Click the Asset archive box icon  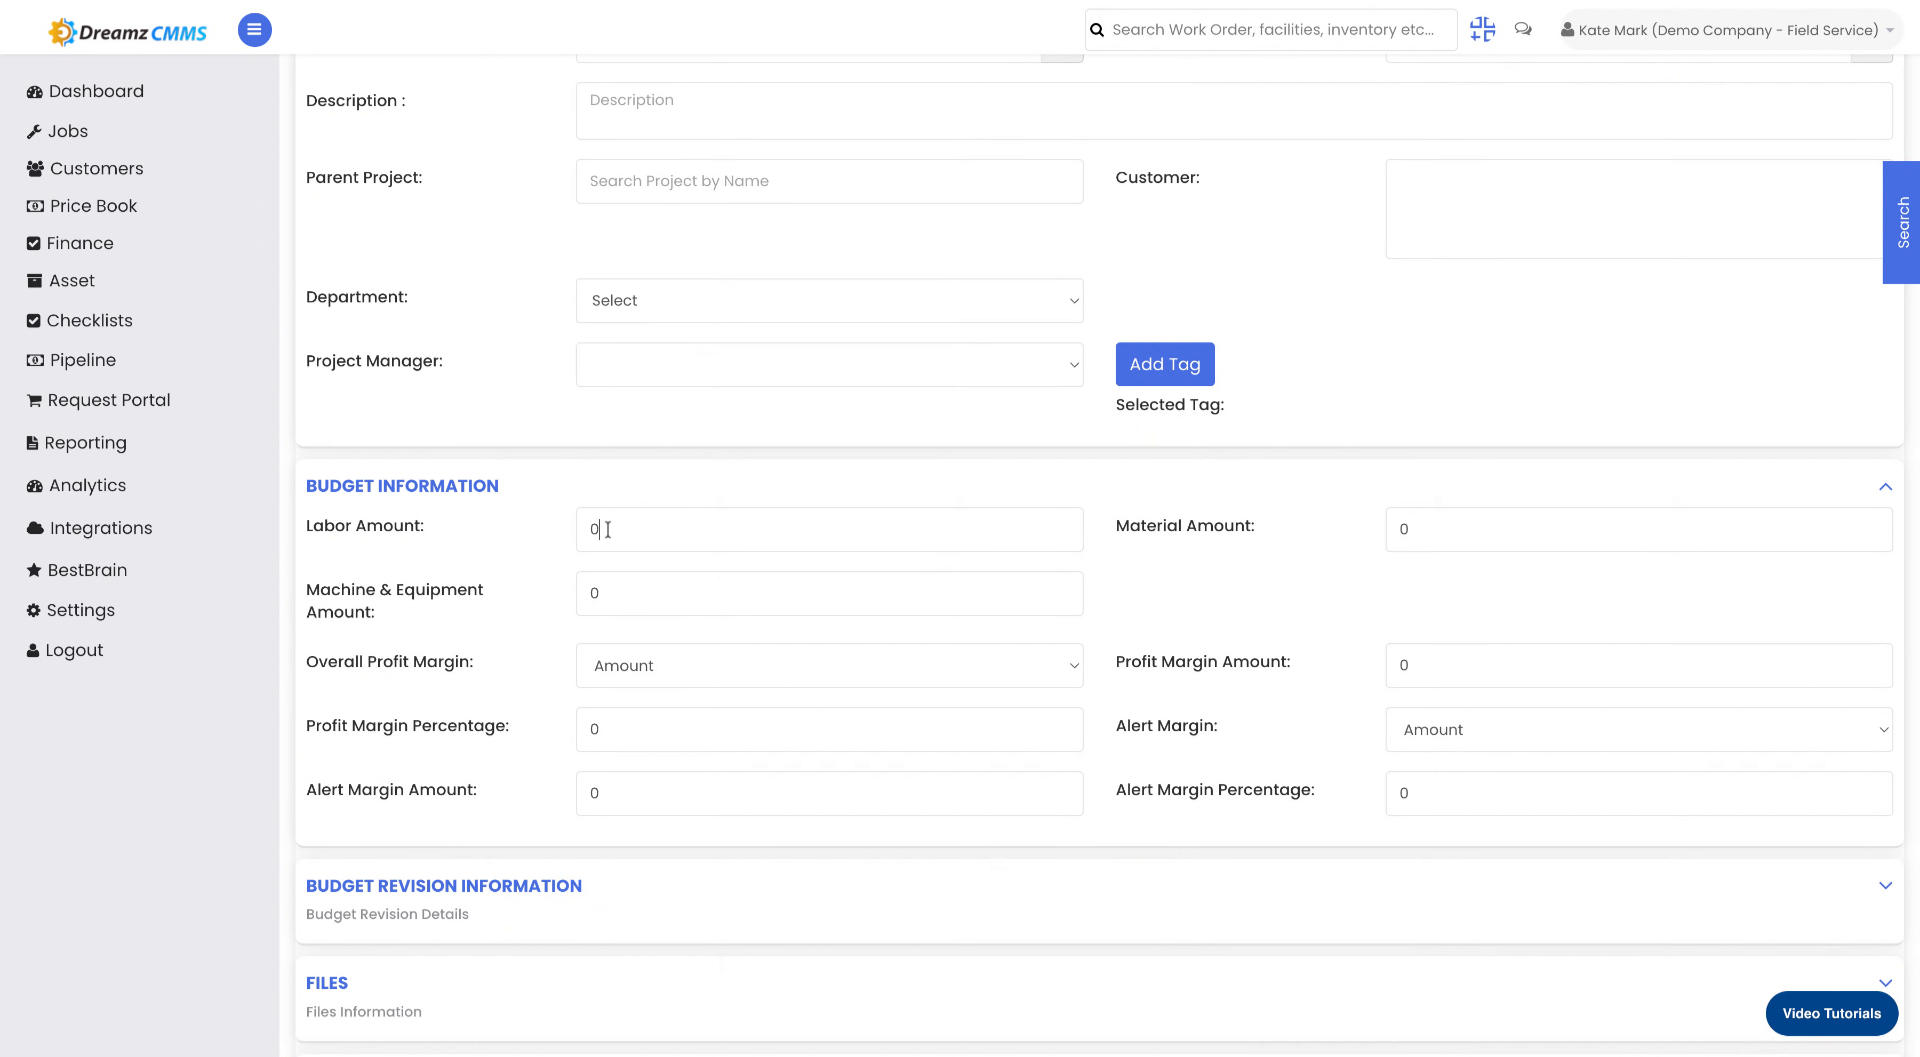point(35,281)
